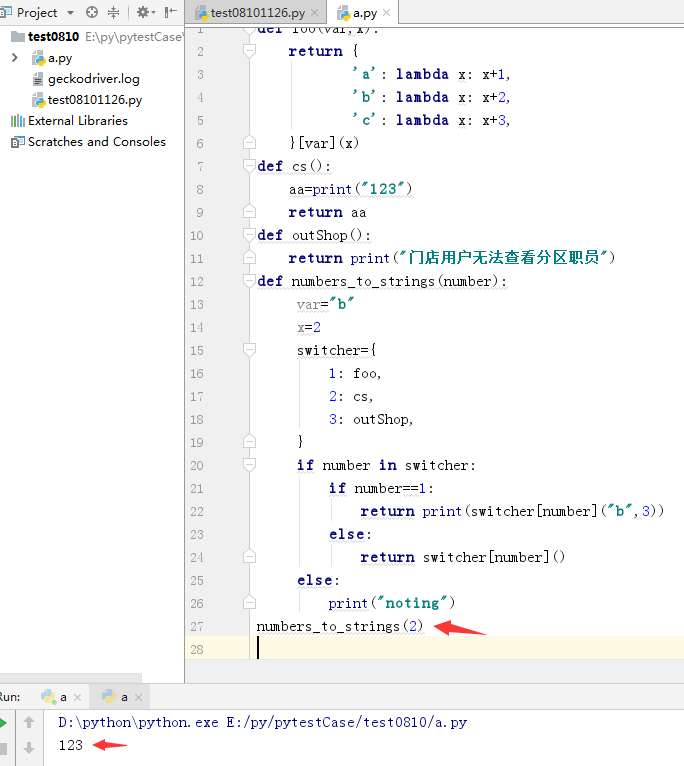
Task: Click the x=2 assignment on line 14
Action: [x=309, y=327]
